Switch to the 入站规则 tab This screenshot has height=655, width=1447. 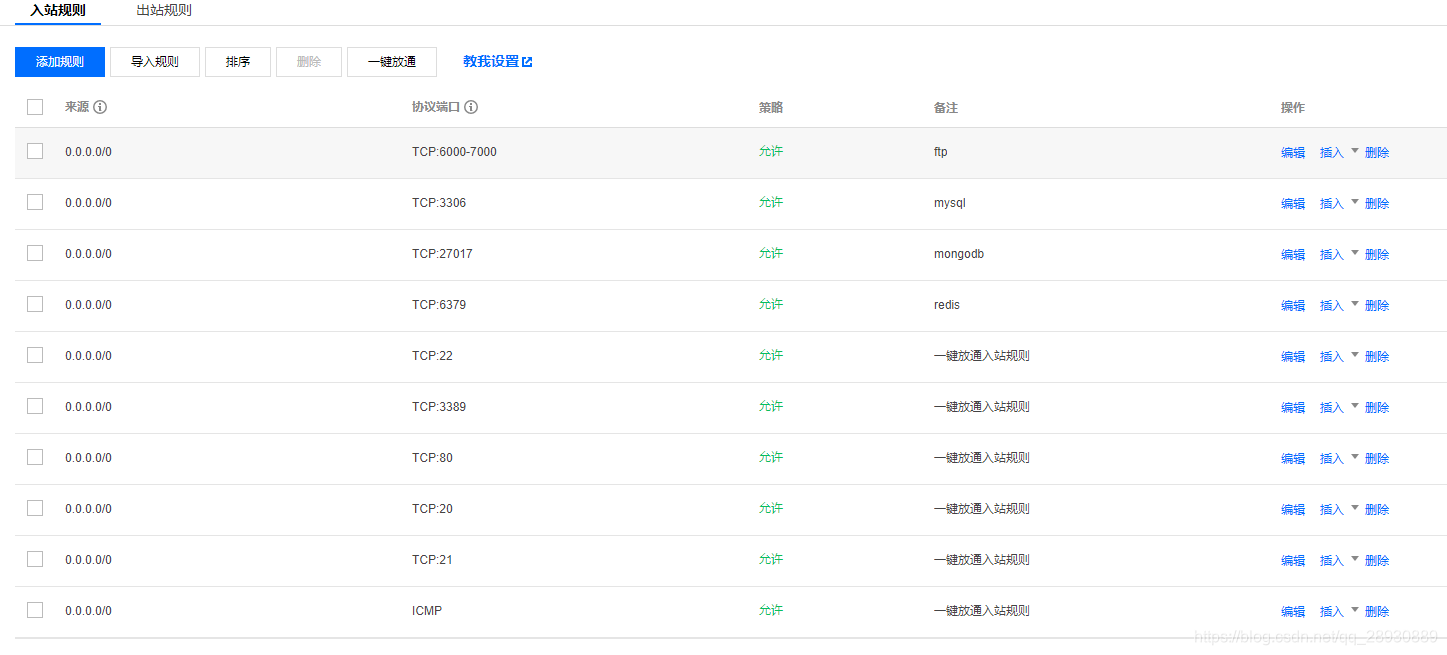pyautogui.click(x=58, y=11)
